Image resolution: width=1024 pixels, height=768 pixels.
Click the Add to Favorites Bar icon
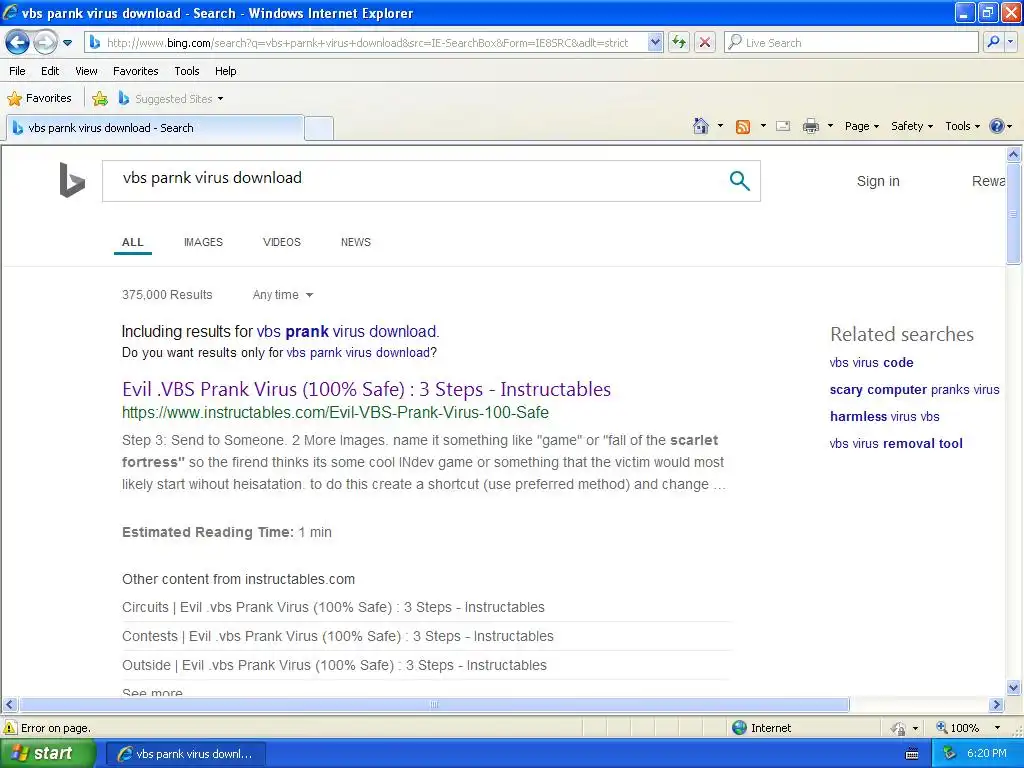(100, 99)
